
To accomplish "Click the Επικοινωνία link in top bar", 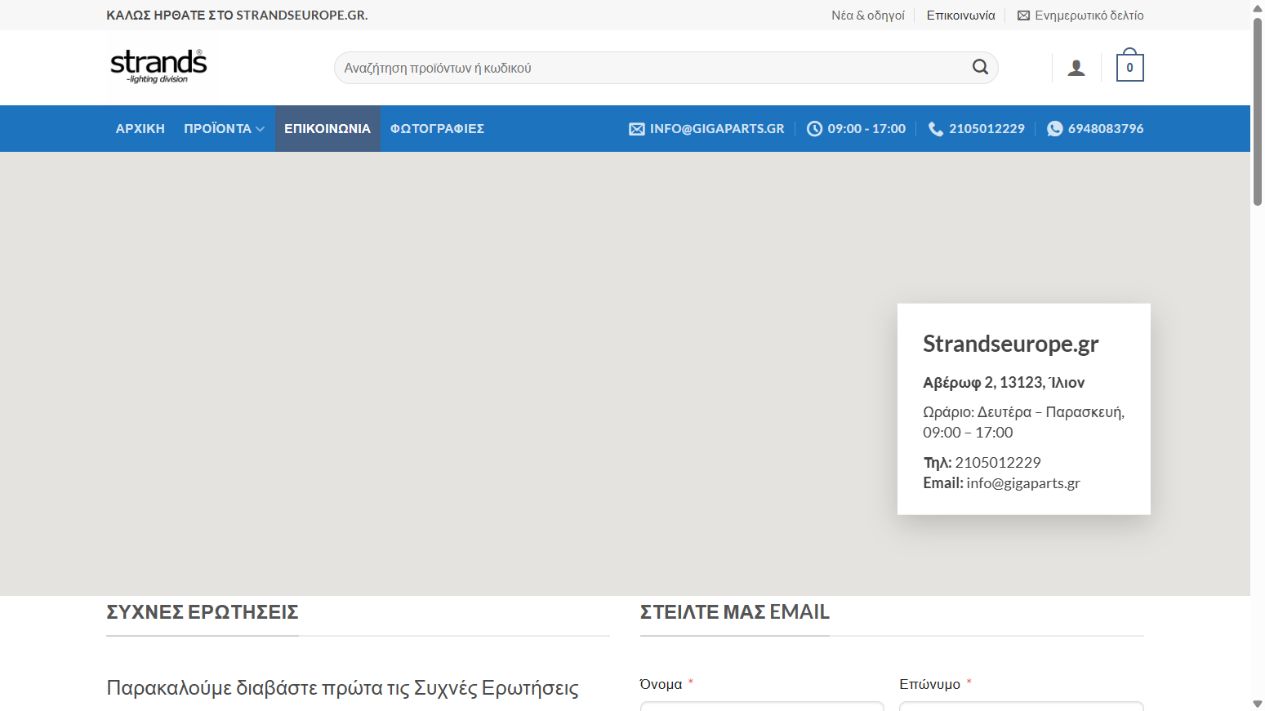I will [x=961, y=16].
